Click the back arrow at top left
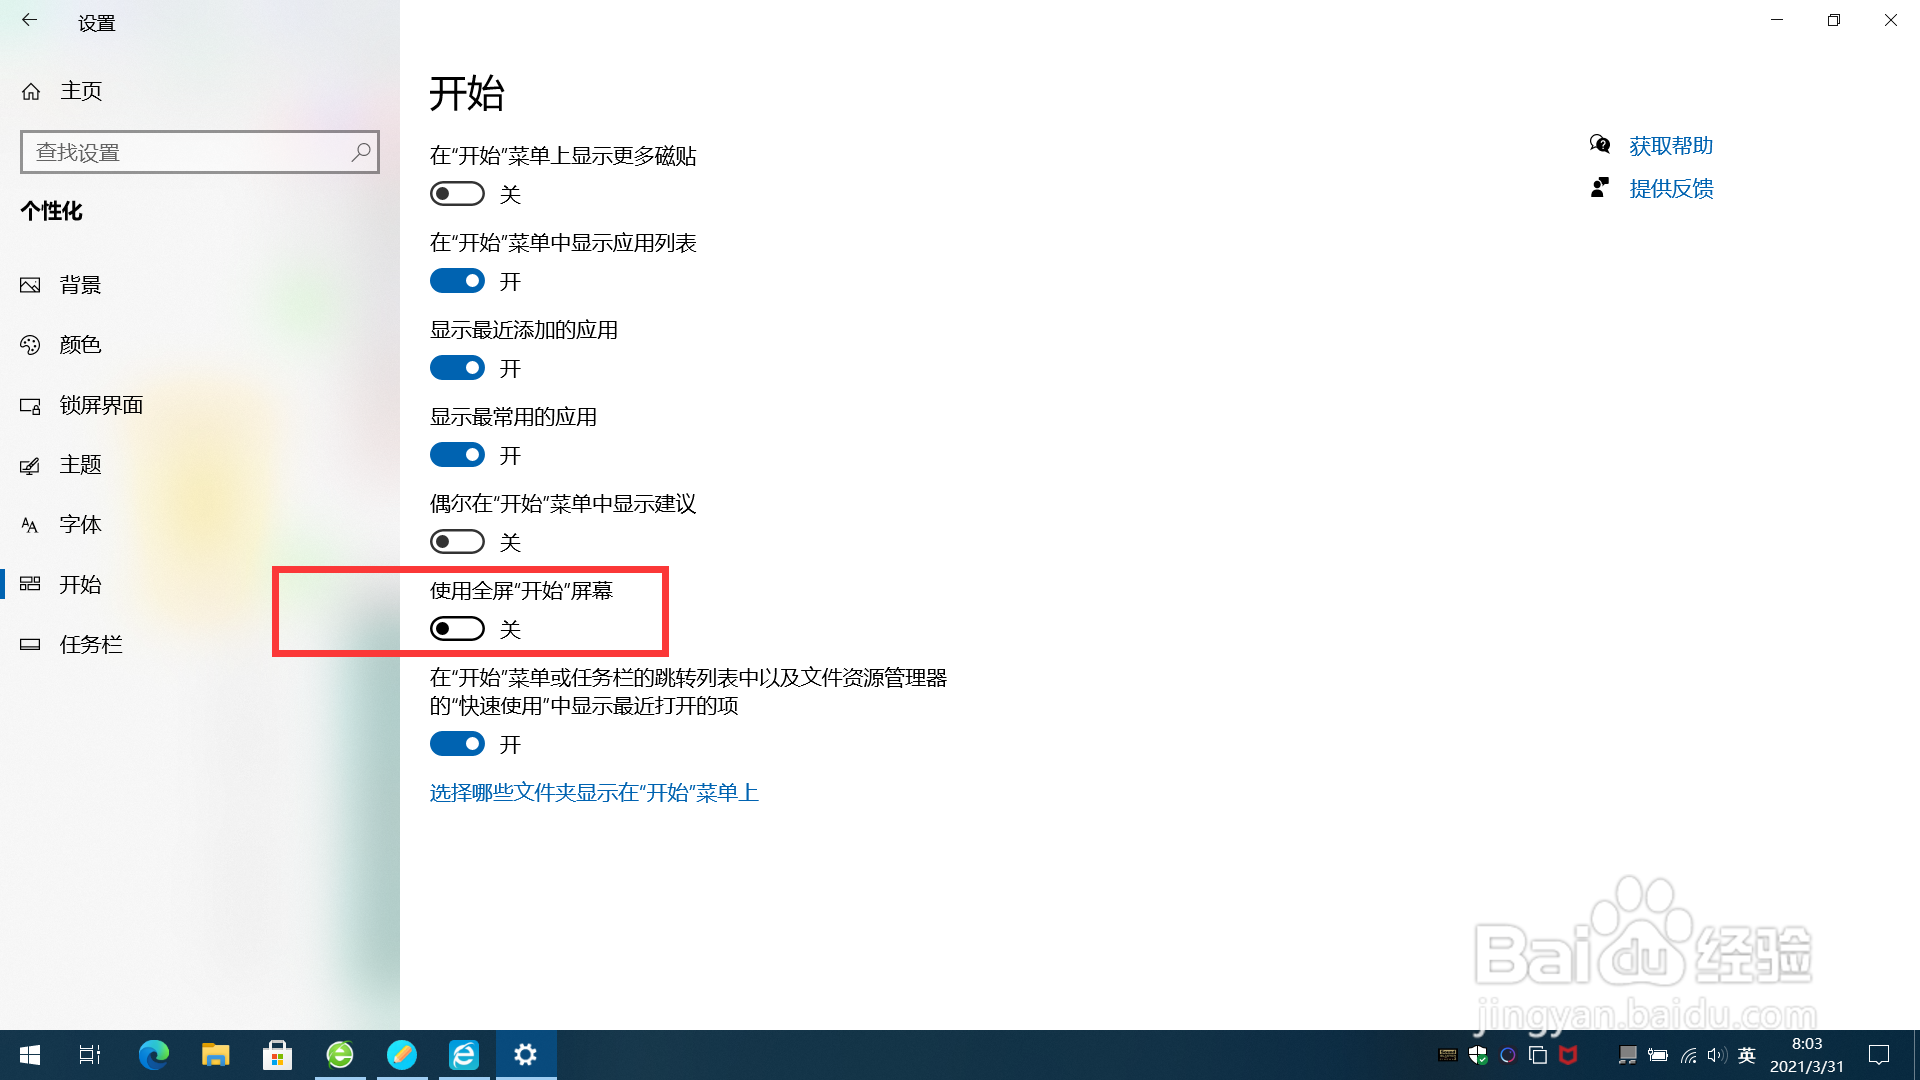Viewport: 1920px width, 1080px height. (29, 20)
